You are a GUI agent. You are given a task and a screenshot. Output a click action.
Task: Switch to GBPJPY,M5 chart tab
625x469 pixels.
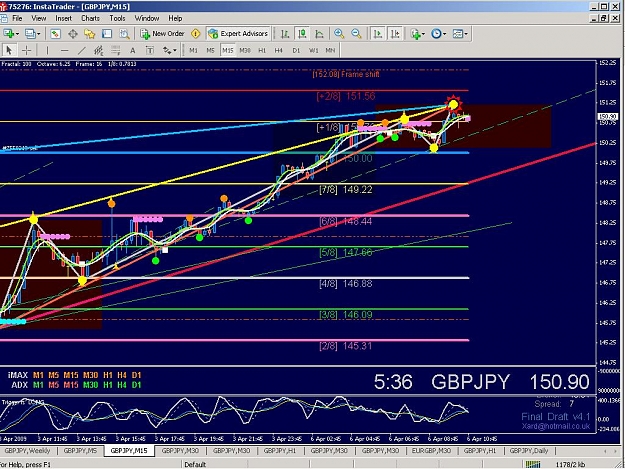[80, 451]
